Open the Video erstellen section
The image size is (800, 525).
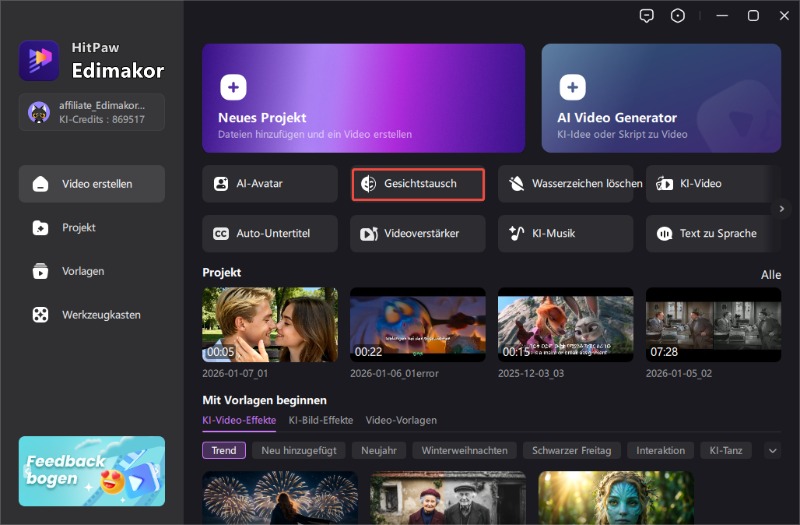(92, 184)
